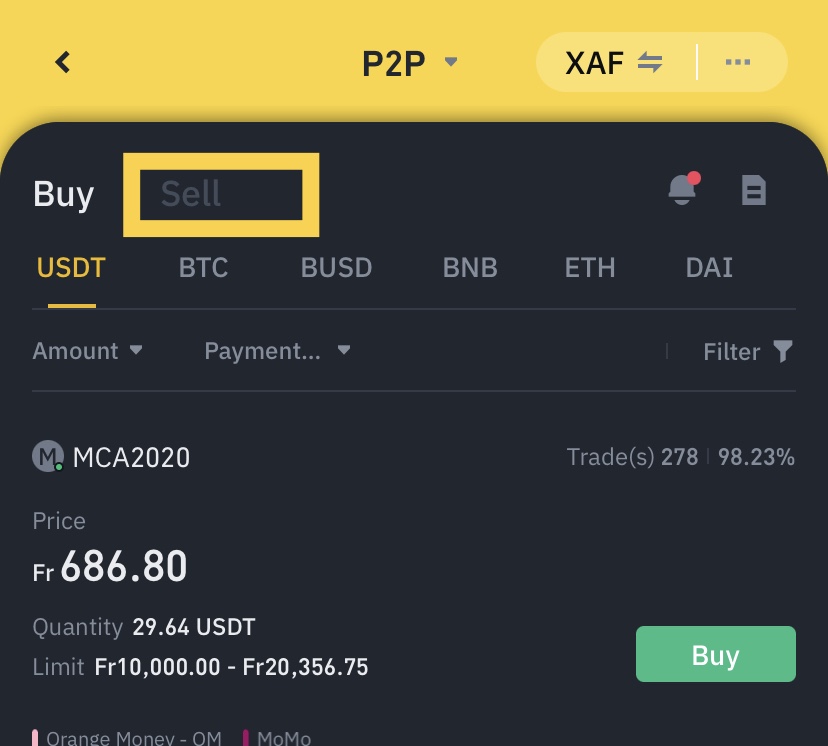The width and height of the screenshot is (828, 746).
Task: Expand the P2P mode dropdown arrow
Action: click(x=451, y=62)
